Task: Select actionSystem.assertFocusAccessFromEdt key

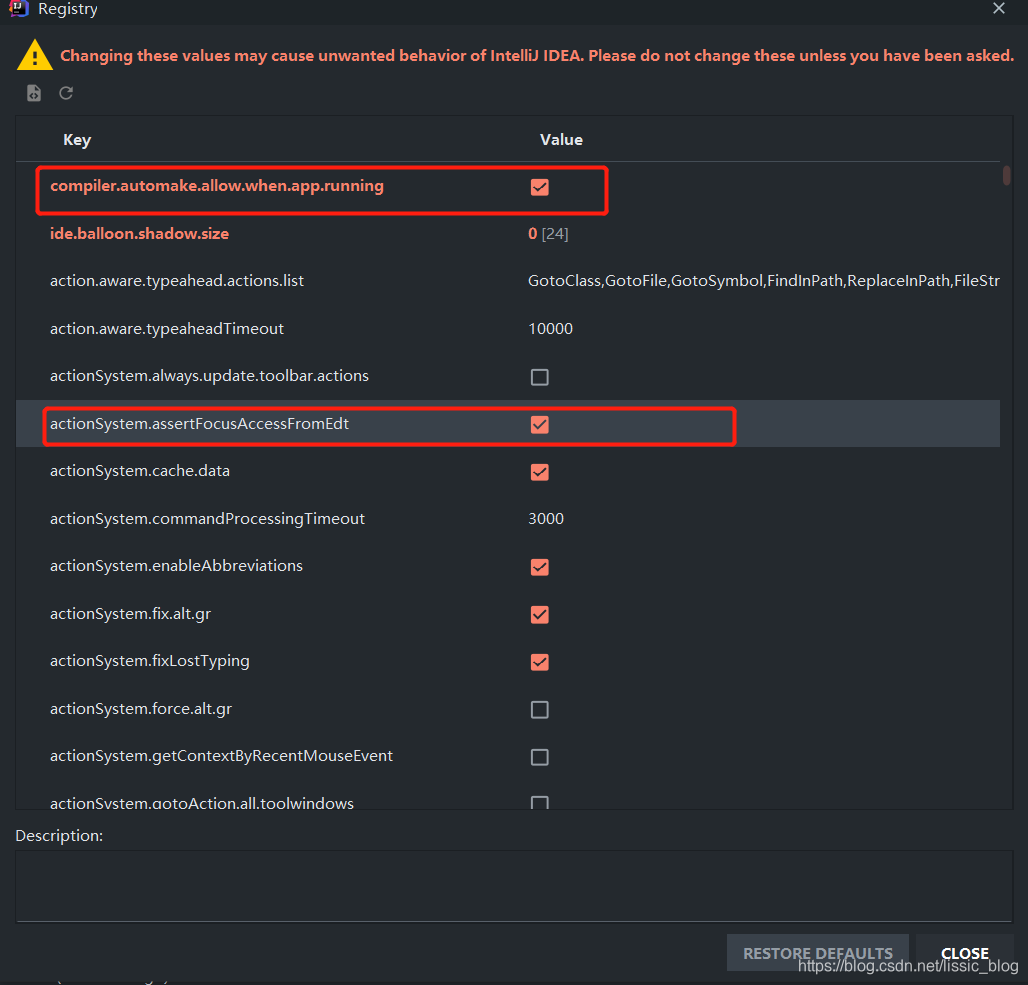Action: click(x=200, y=424)
